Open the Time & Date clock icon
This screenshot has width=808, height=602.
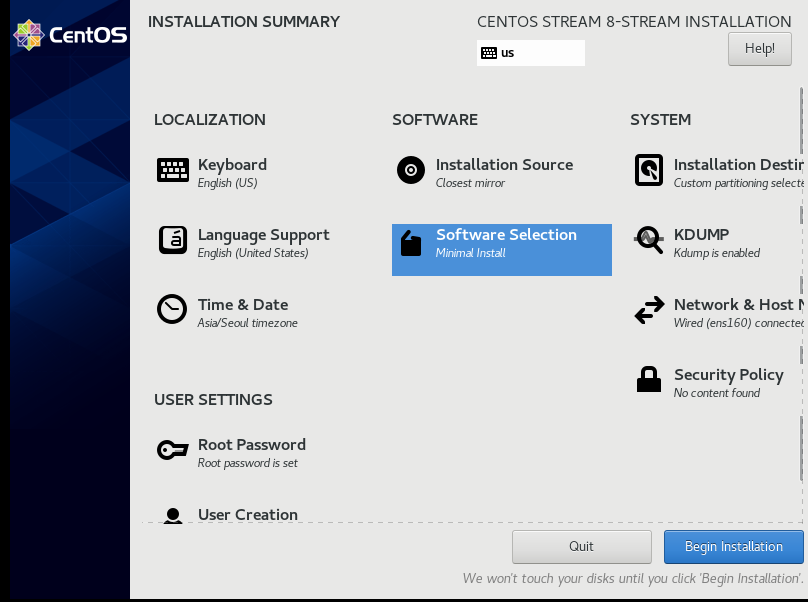(172, 309)
